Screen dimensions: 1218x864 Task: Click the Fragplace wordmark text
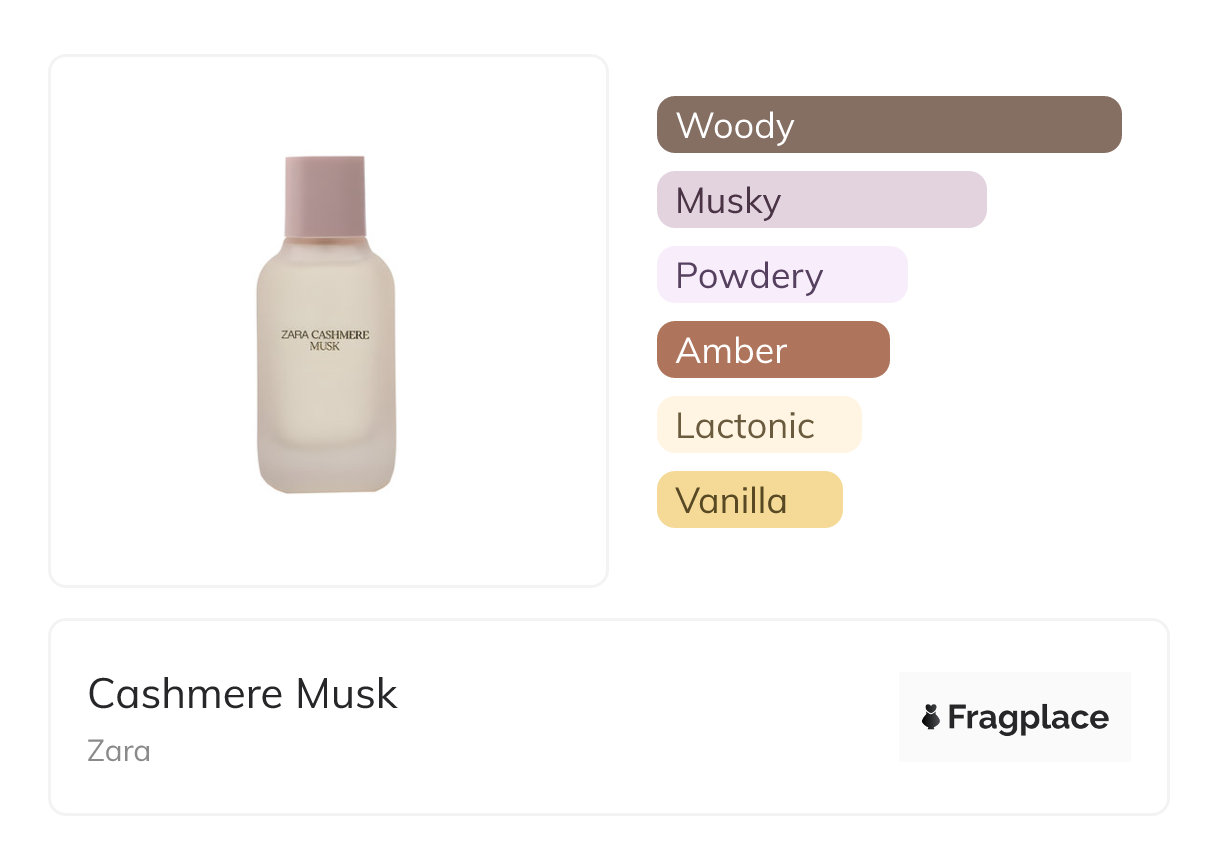[1028, 717]
